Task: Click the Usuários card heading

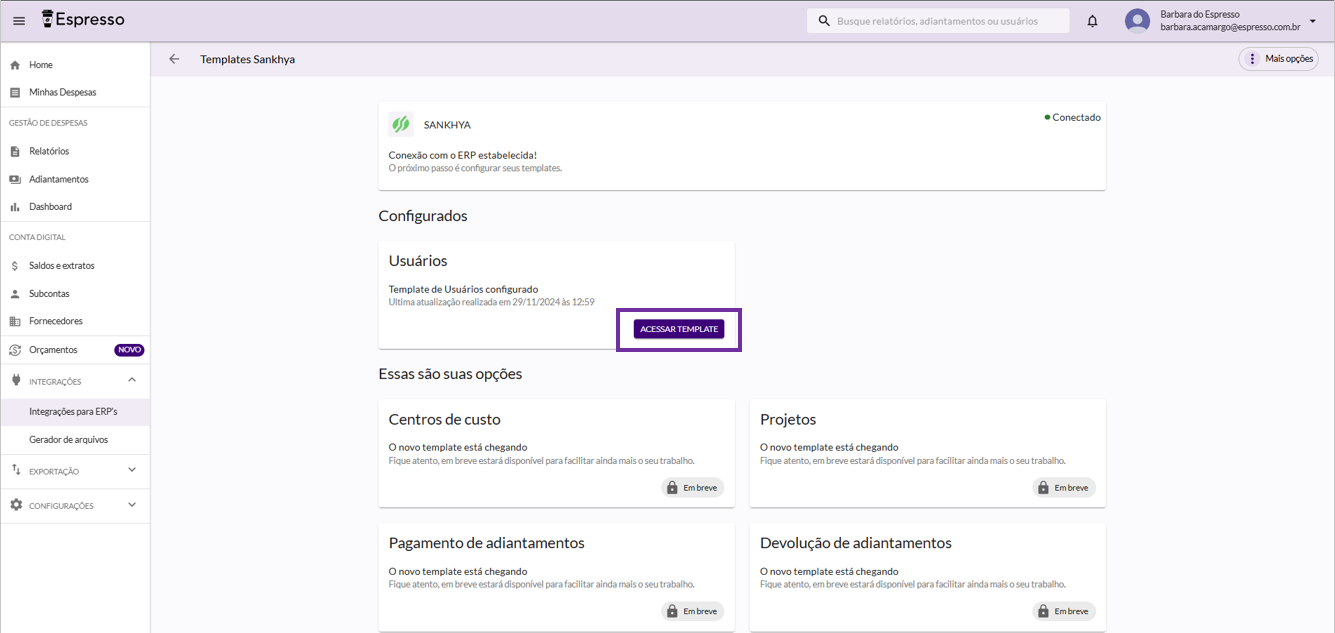Action: coord(418,261)
